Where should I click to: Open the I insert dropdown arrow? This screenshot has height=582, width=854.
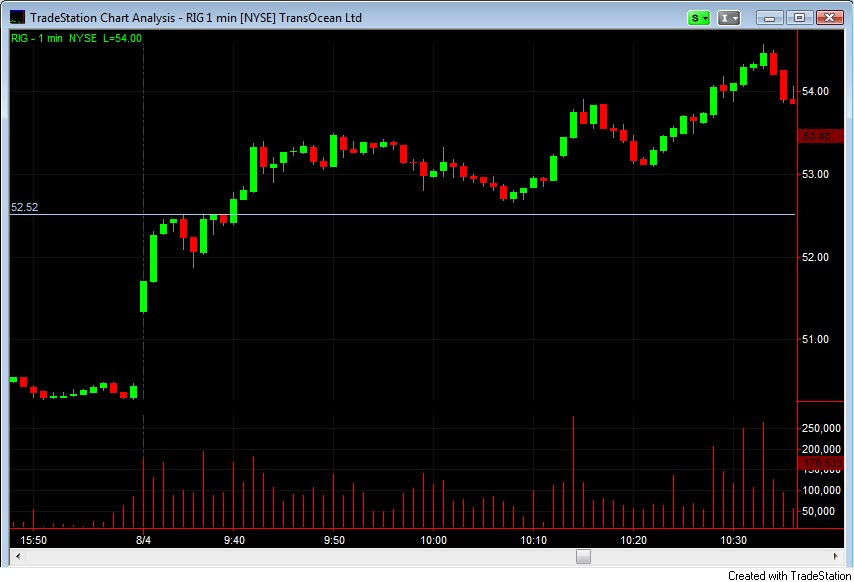pyautogui.click(x=736, y=17)
